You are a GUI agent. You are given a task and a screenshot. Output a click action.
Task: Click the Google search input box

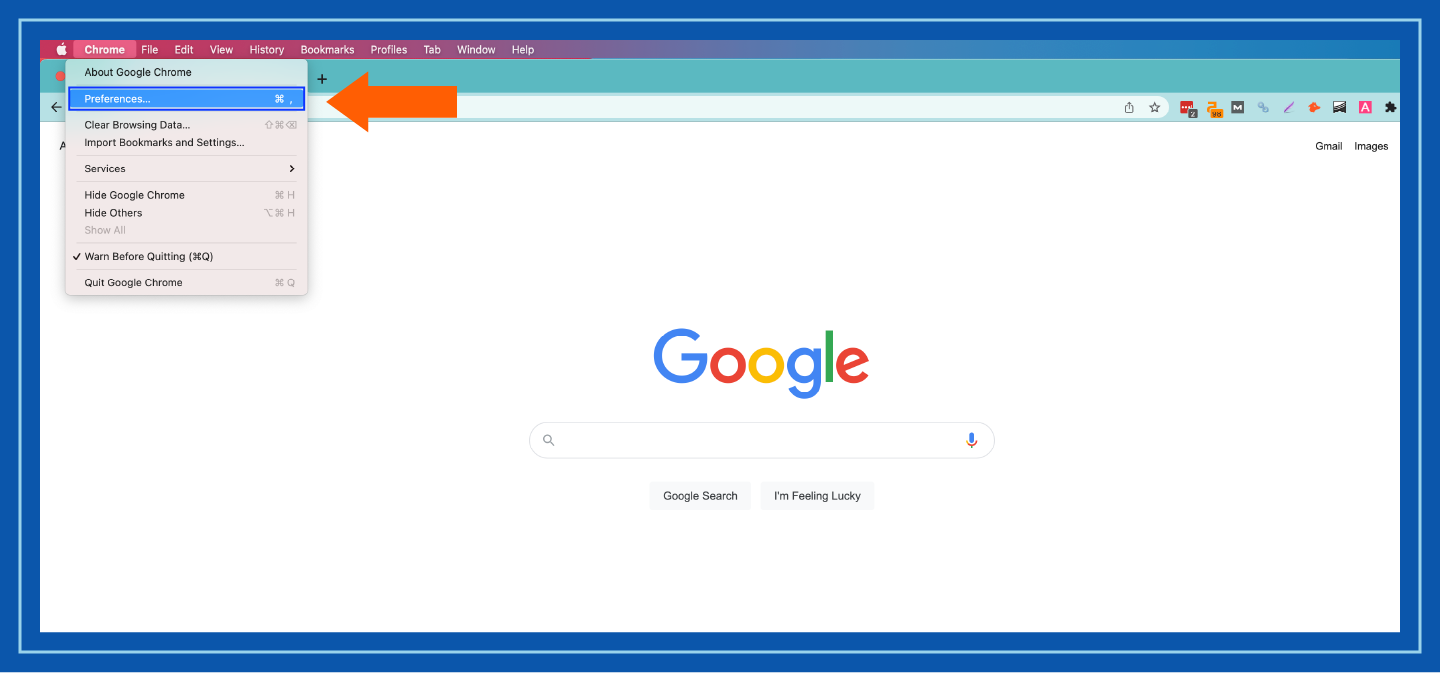(761, 440)
